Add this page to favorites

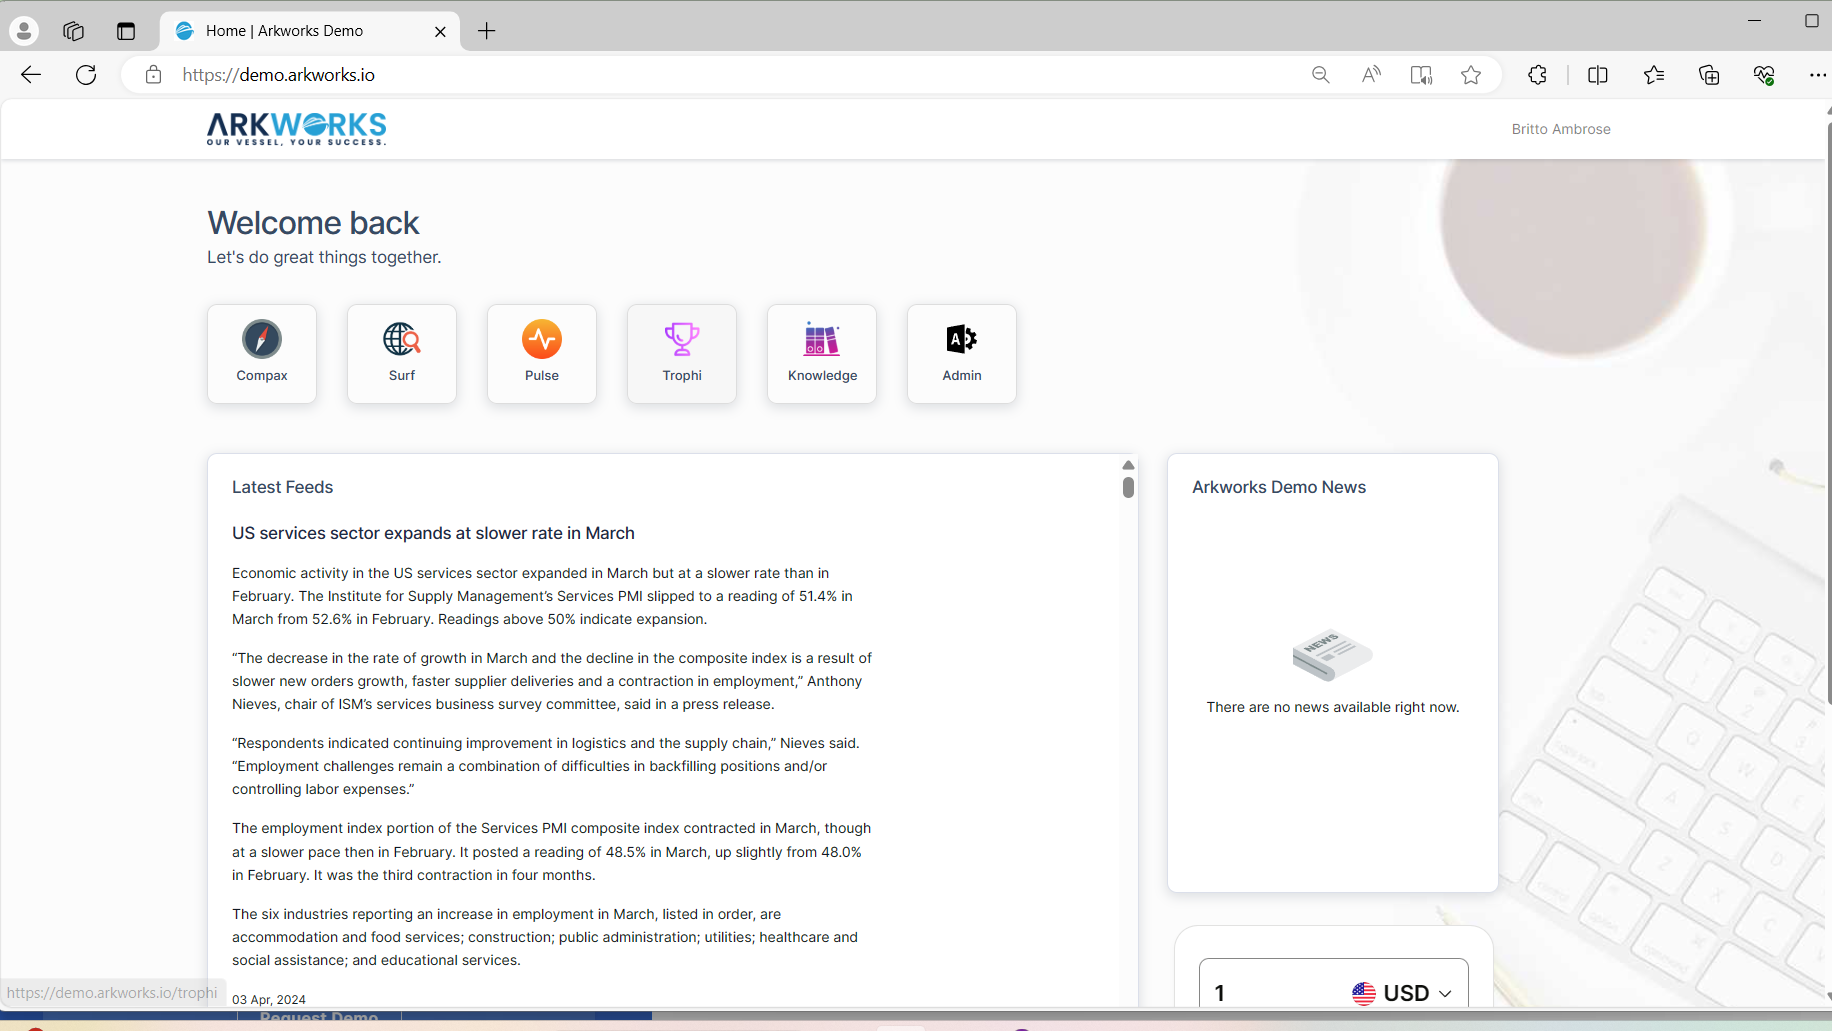tap(1471, 75)
